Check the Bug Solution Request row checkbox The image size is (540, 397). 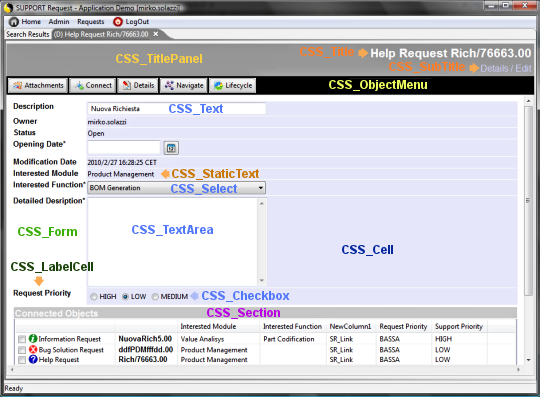pos(22,350)
